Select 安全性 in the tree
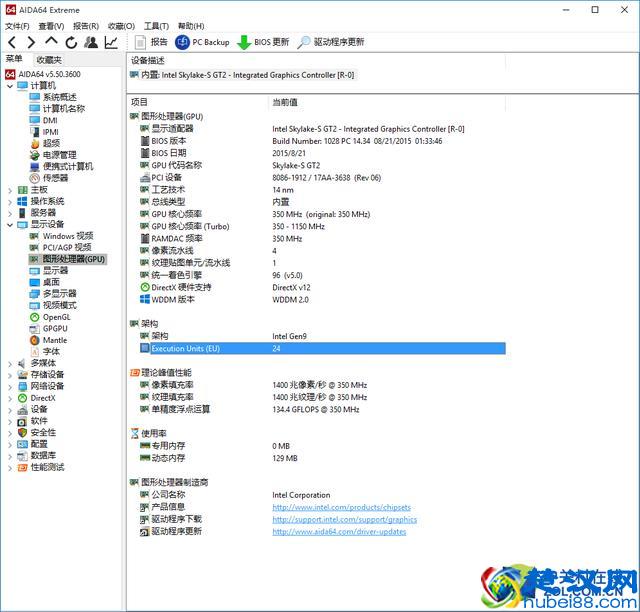This screenshot has width=640, height=612. click(37, 433)
